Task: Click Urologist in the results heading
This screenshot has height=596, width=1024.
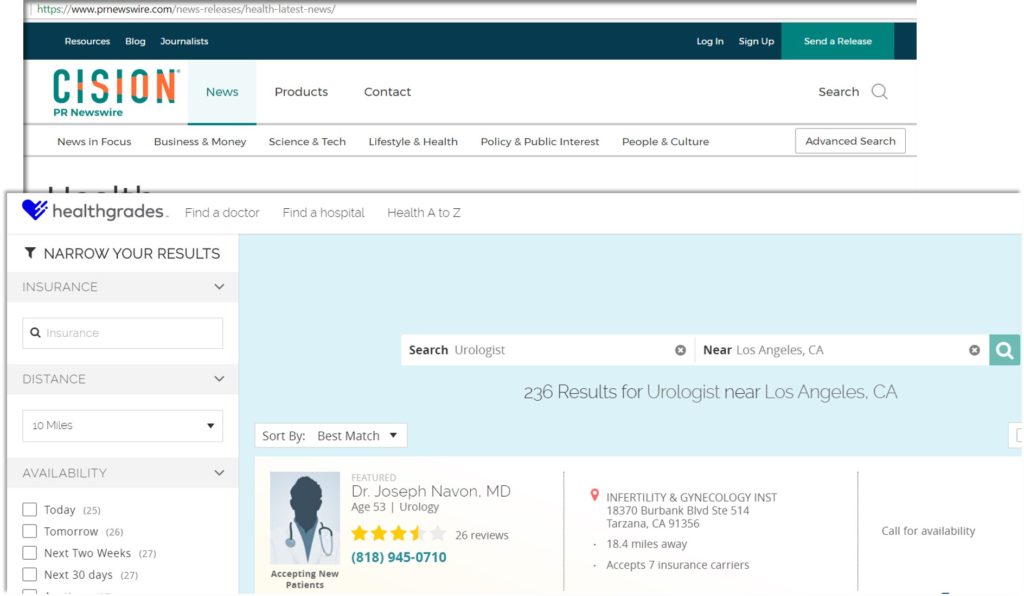Action: 683,392
